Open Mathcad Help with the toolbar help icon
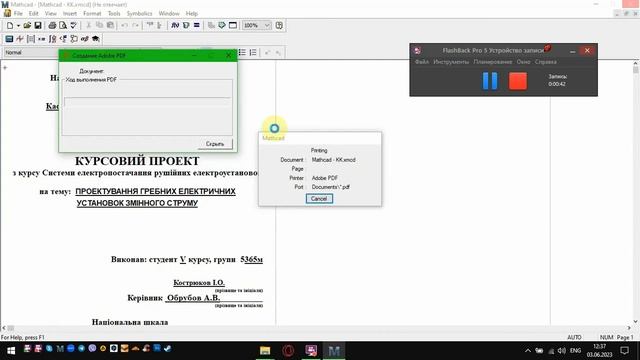640x360 pixels. click(x=279, y=25)
